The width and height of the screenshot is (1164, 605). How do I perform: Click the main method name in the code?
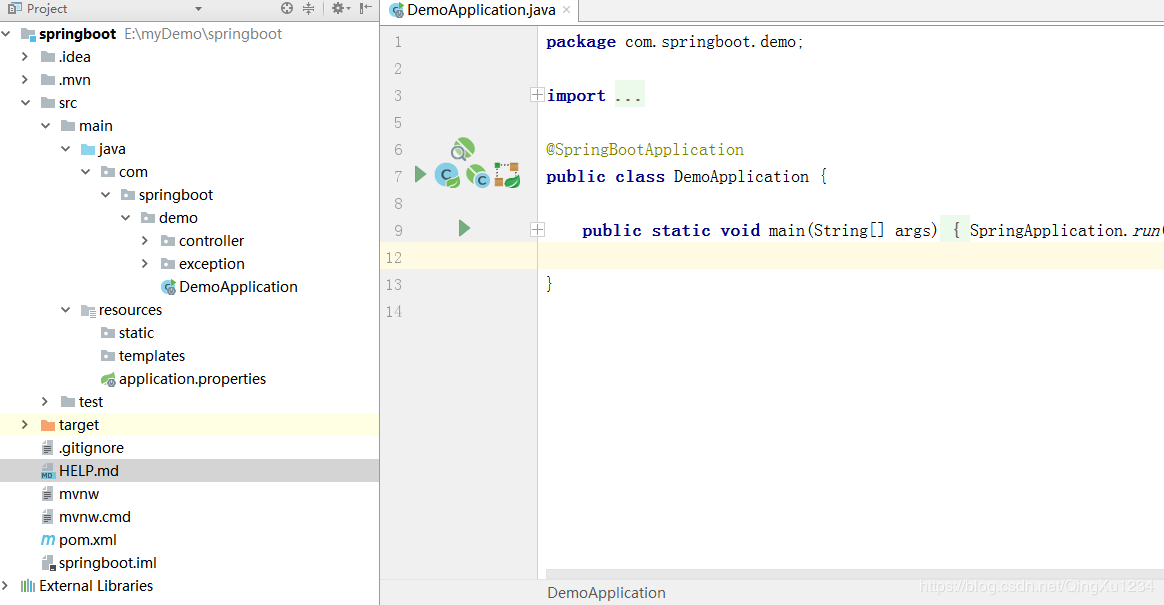tap(788, 231)
